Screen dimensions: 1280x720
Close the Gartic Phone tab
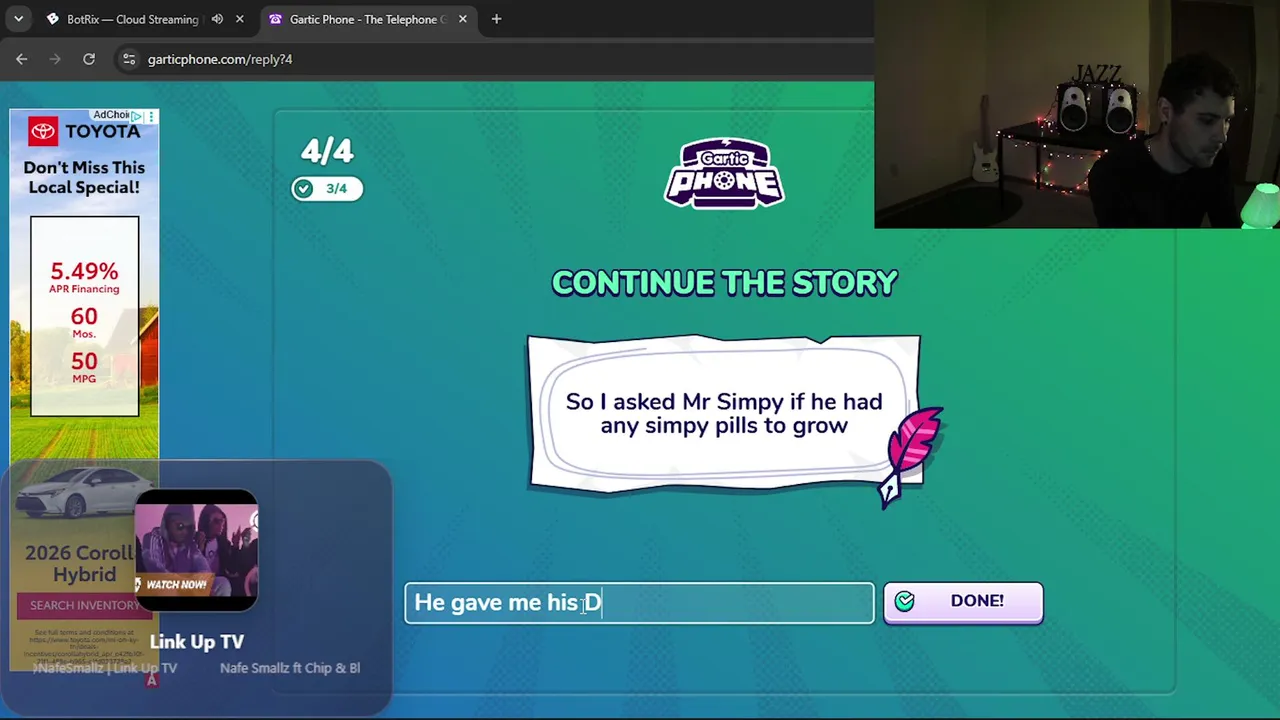[463, 19]
